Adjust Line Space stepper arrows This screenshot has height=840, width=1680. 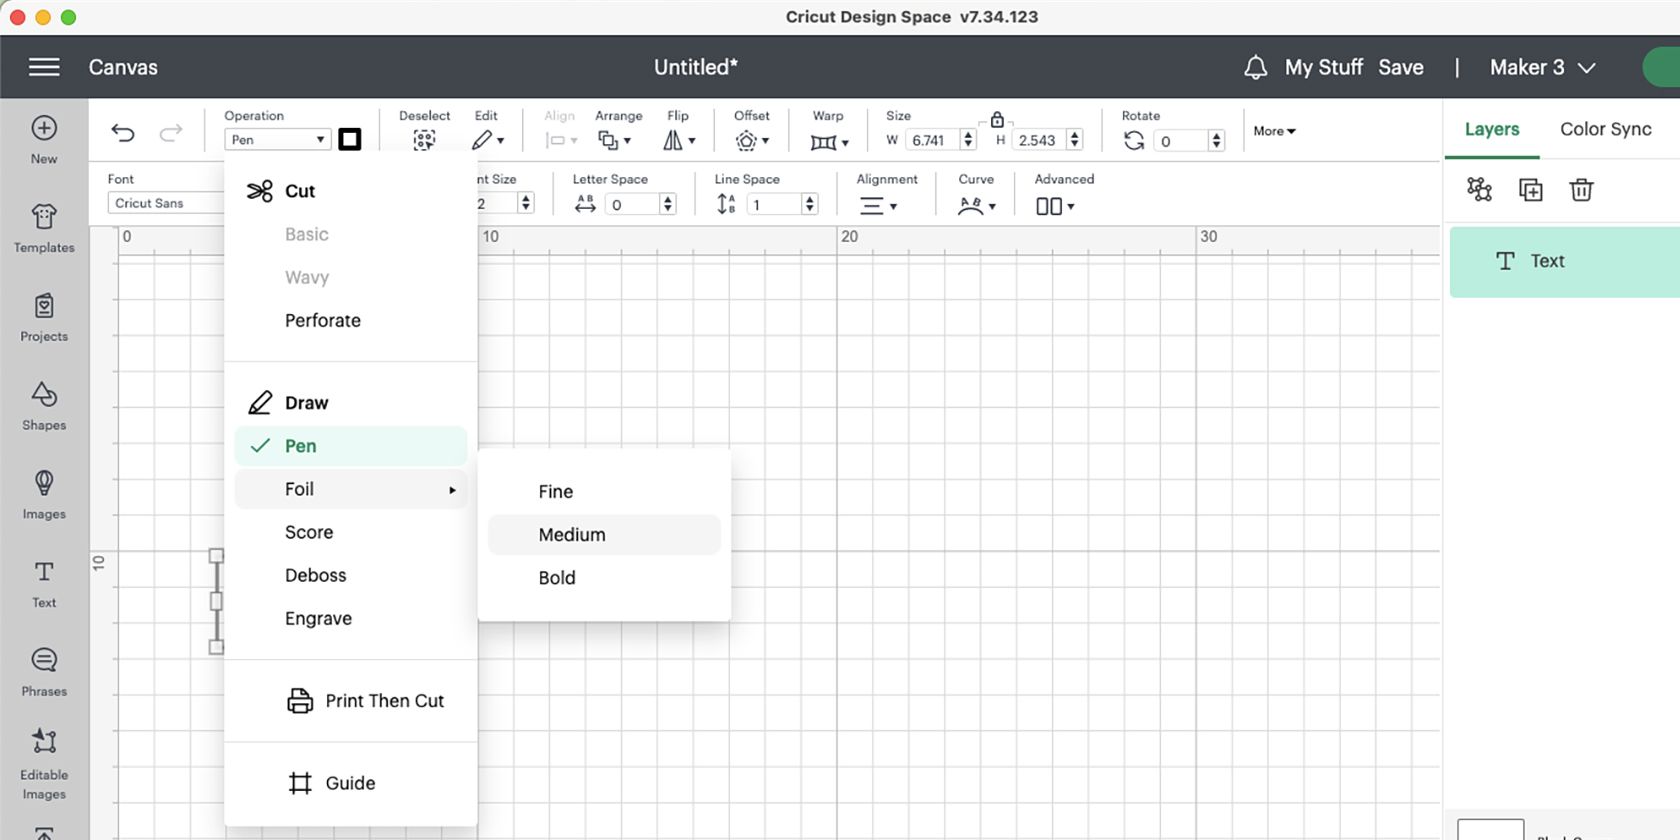click(810, 205)
